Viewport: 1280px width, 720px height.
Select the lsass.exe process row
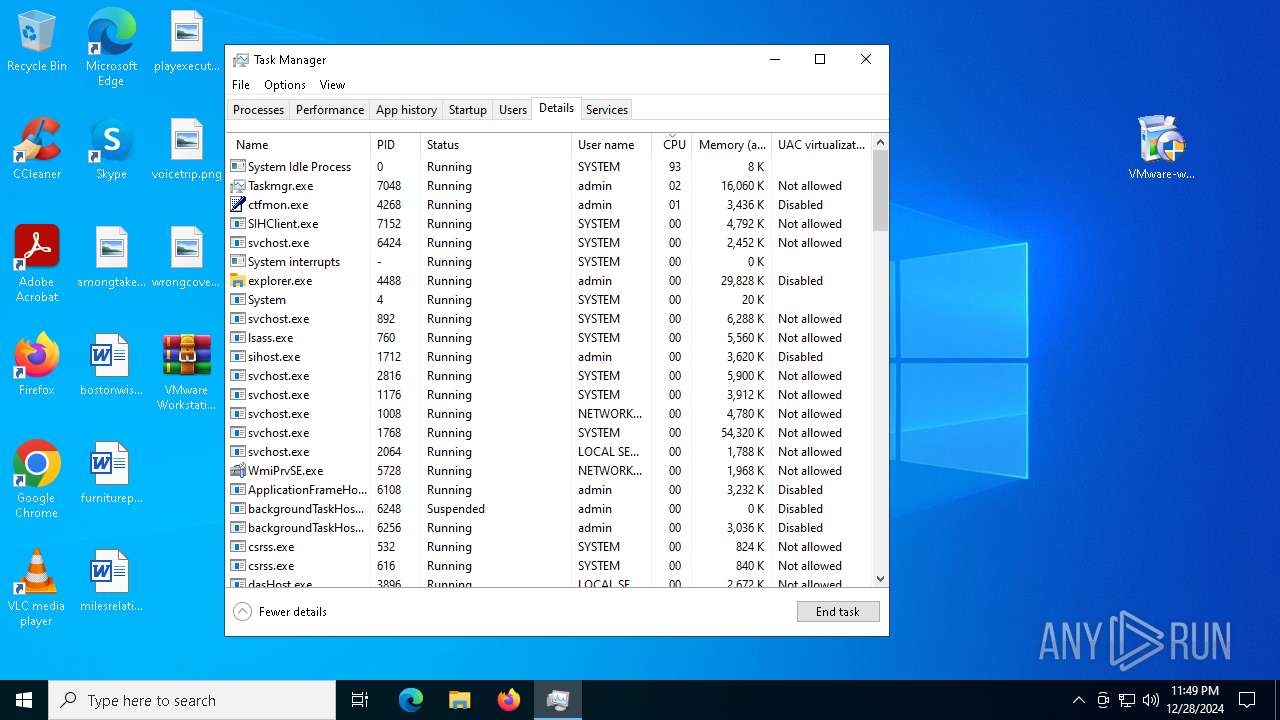[549, 338]
